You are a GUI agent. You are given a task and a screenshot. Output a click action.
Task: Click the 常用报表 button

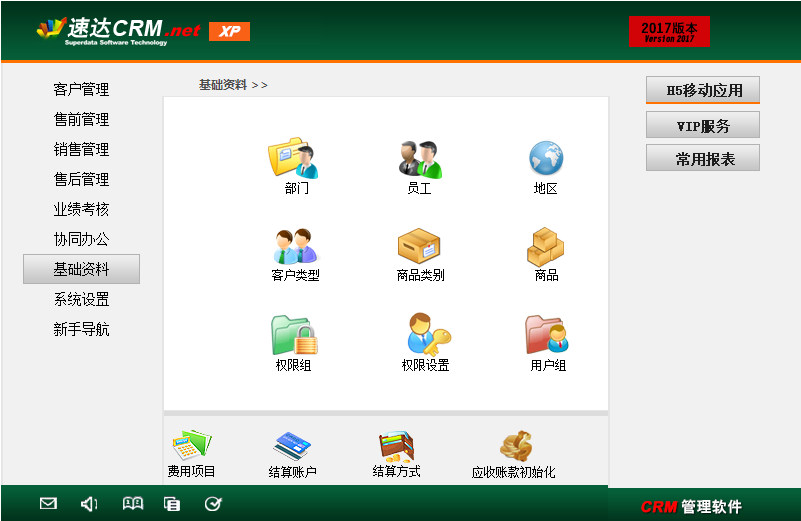click(x=703, y=159)
